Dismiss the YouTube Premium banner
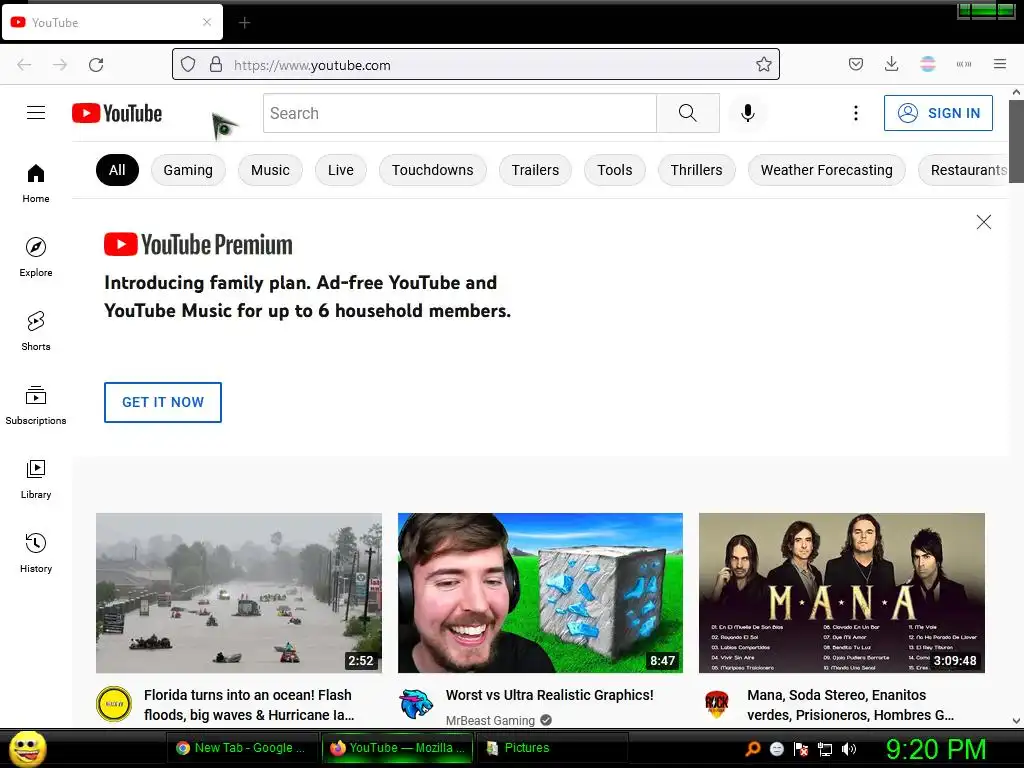The image size is (1024, 768). click(x=984, y=222)
